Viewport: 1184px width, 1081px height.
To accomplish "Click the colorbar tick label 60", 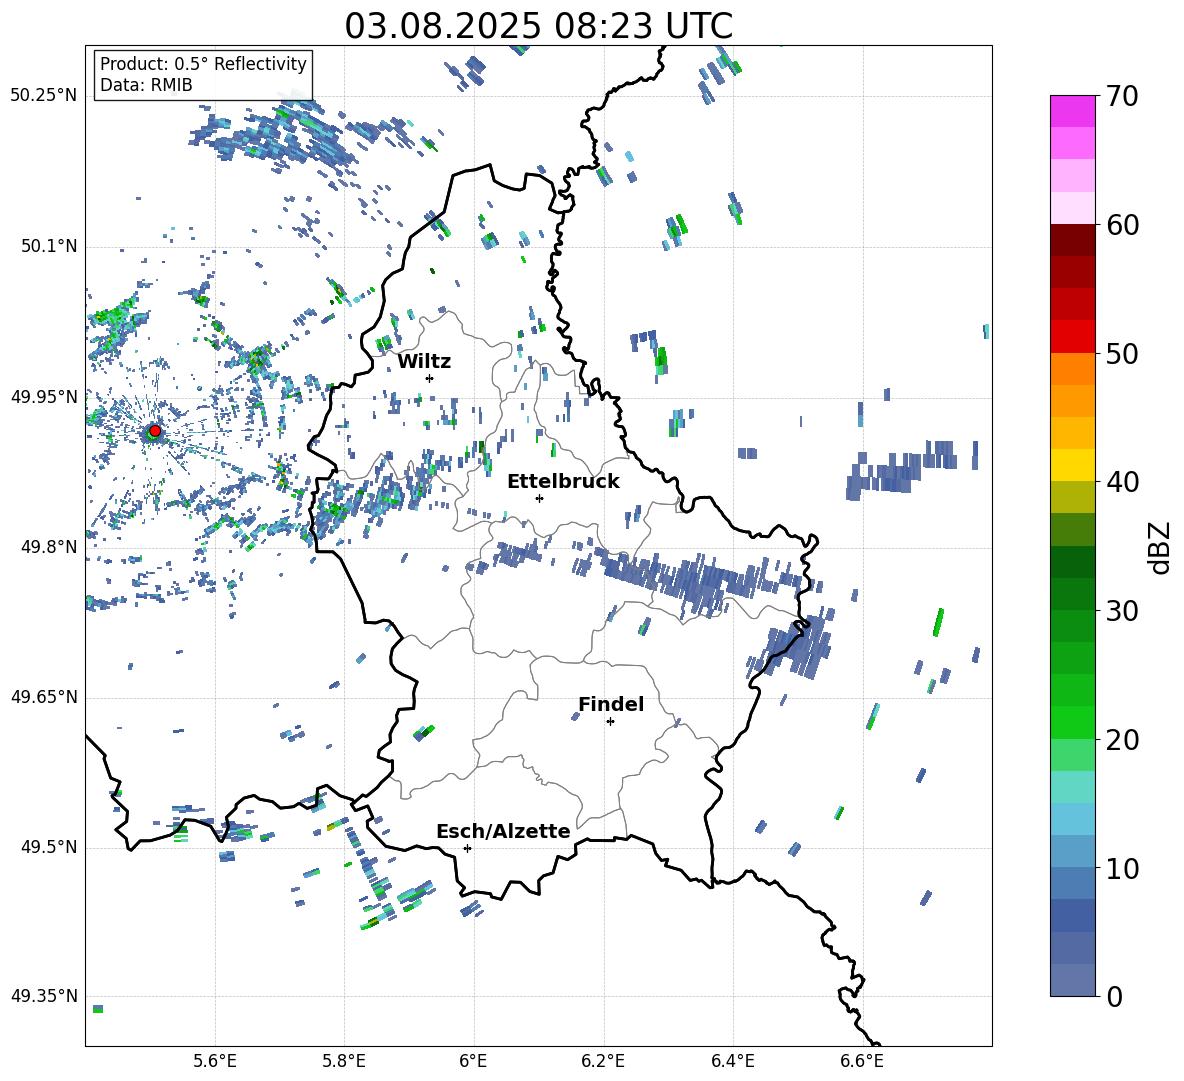I will (1122, 225).
